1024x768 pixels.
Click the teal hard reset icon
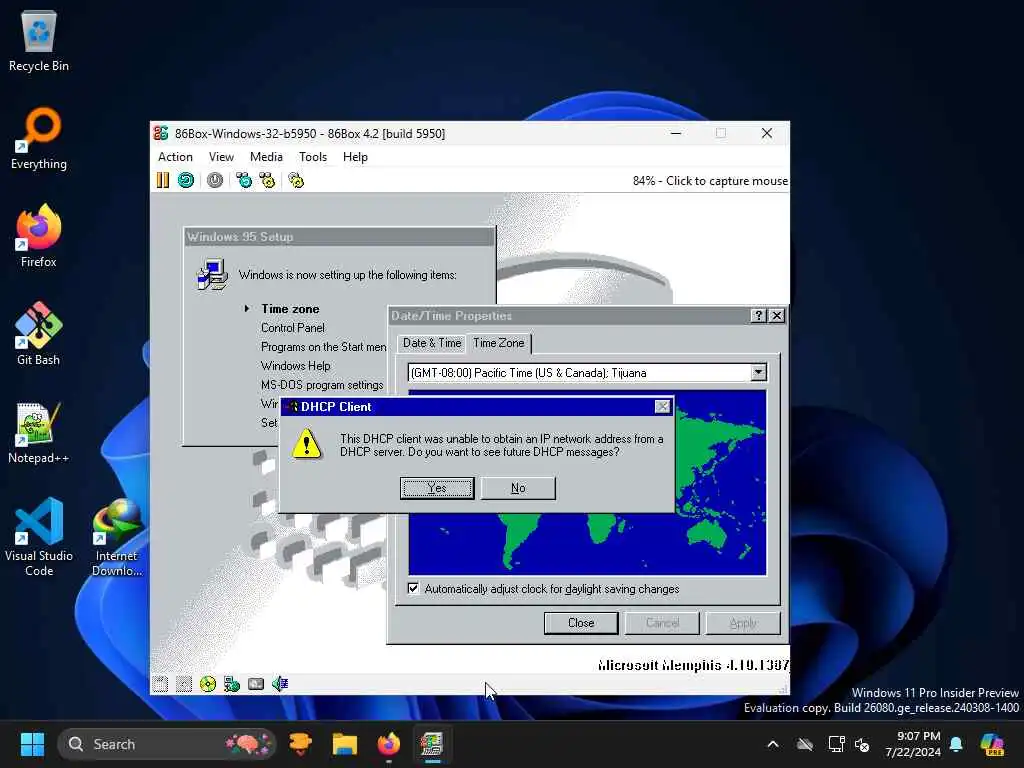tap(186, 180)
